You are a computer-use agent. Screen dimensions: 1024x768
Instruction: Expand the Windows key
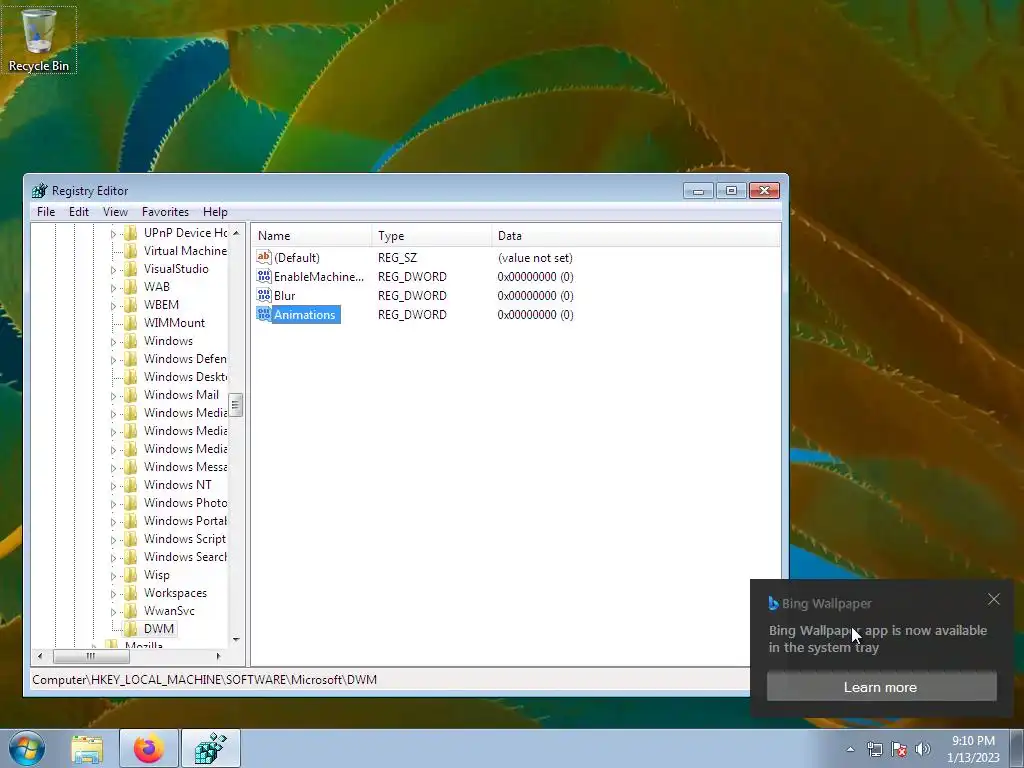[113, 342]
